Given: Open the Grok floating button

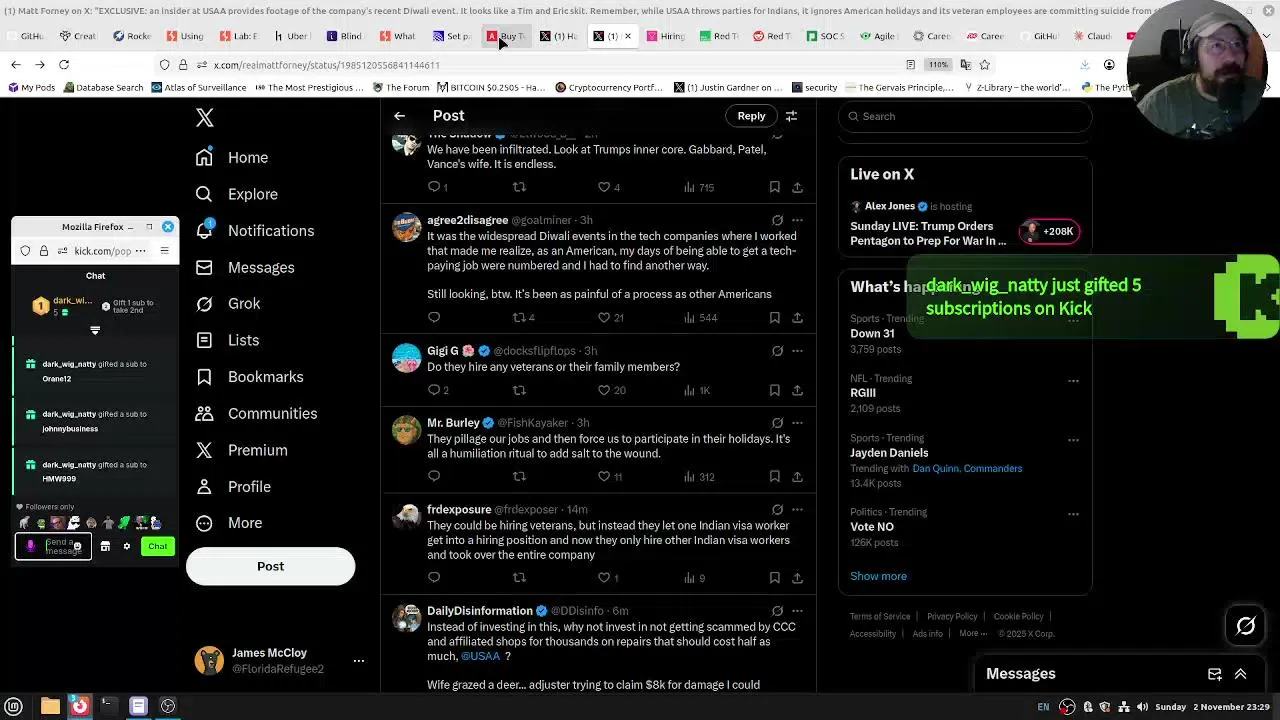Looking at the screenshot, I should click(x=1245, y=626).
